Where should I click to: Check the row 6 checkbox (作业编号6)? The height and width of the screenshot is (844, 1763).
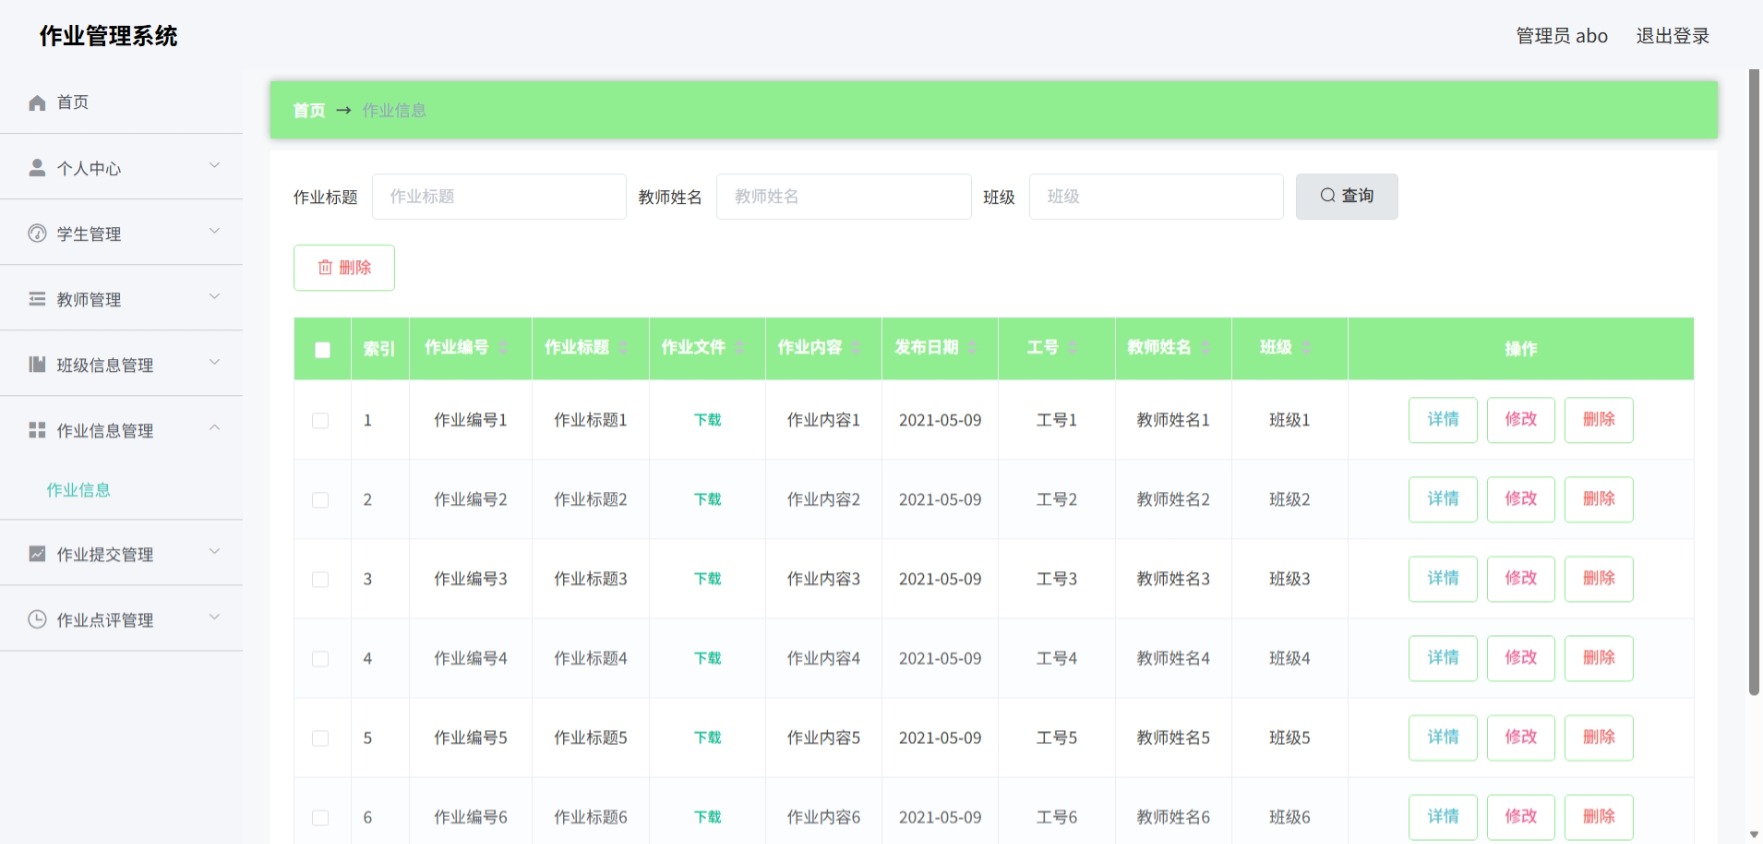(320, 818)
